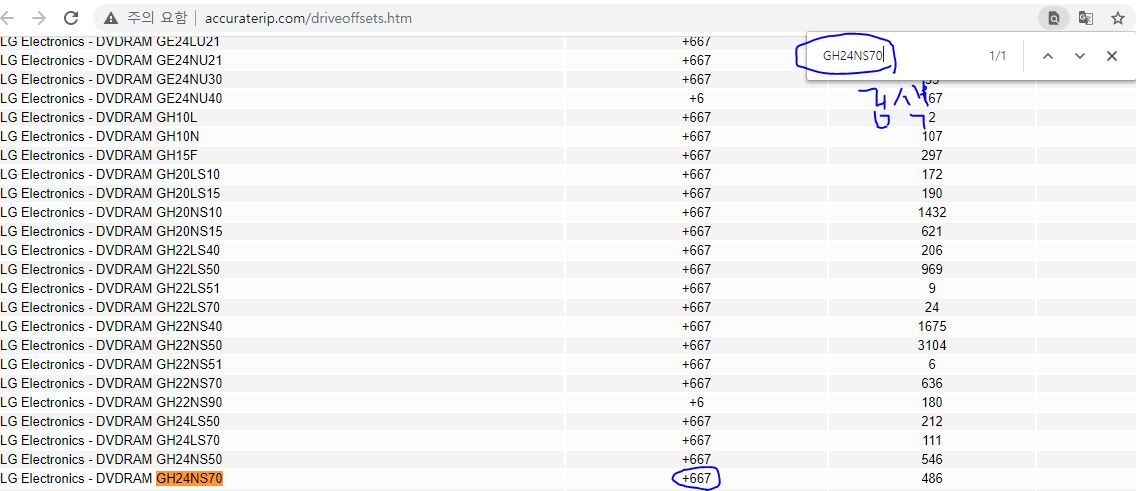This screenshot has width=1136, height=491.
Task: Click the +667 offset in the GH24NS70 row
Action: click(x=696, y=478)
